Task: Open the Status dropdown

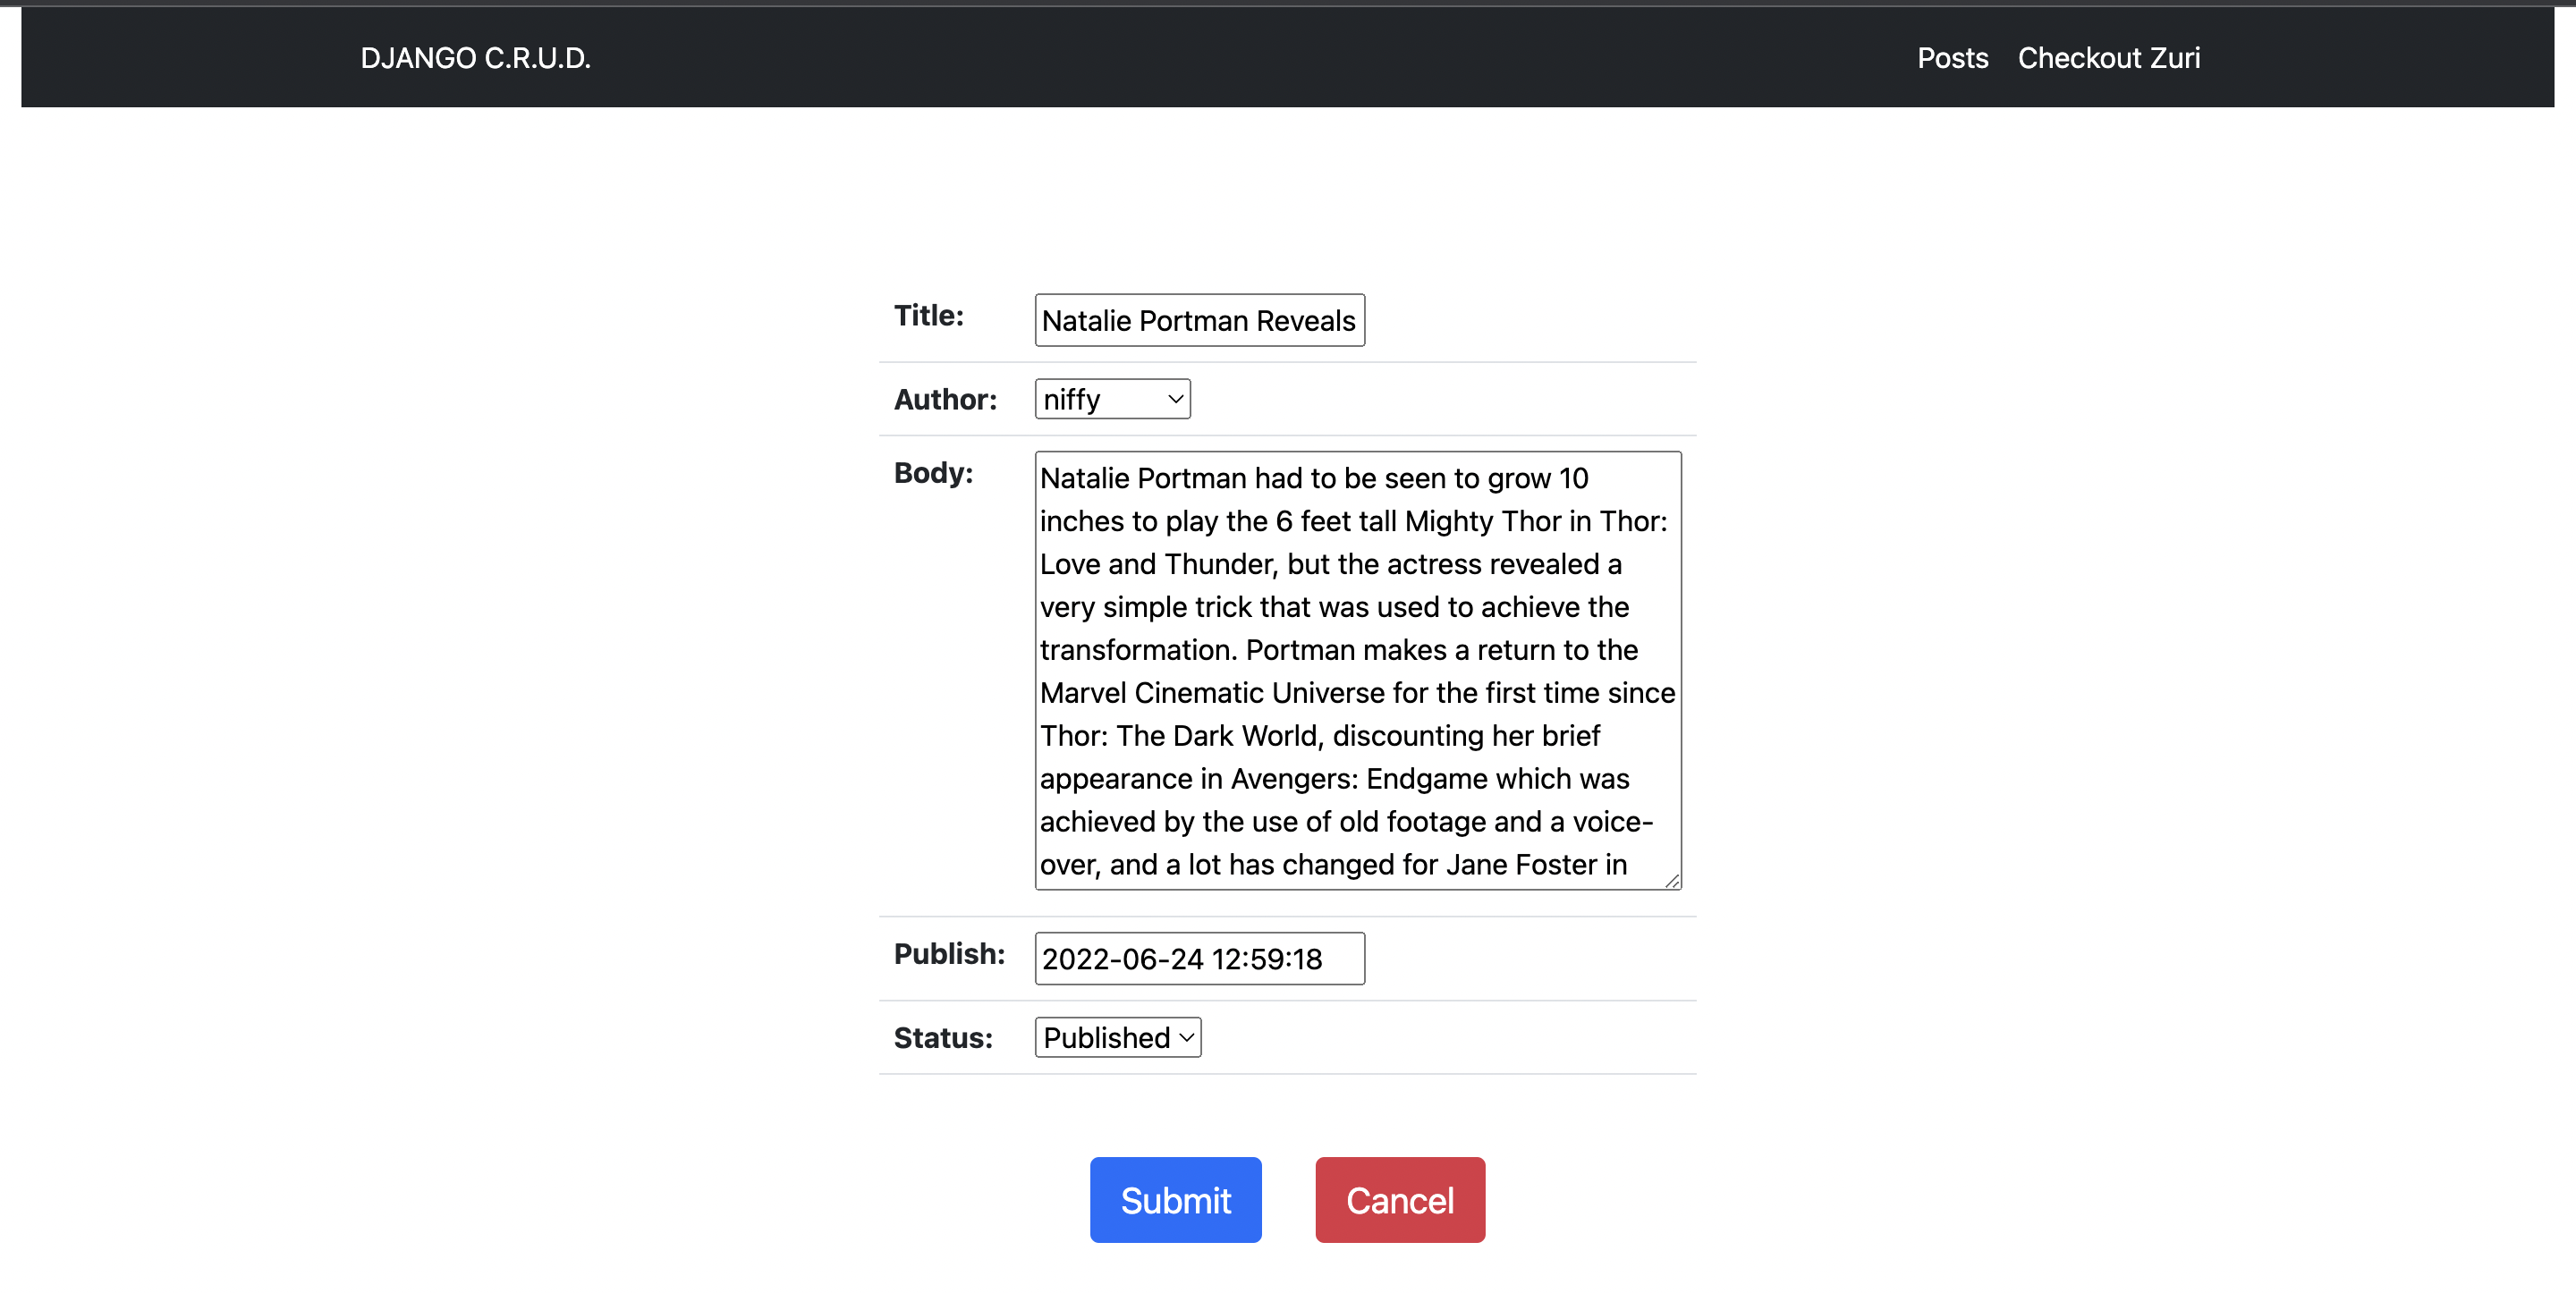Action: 1116,1037
